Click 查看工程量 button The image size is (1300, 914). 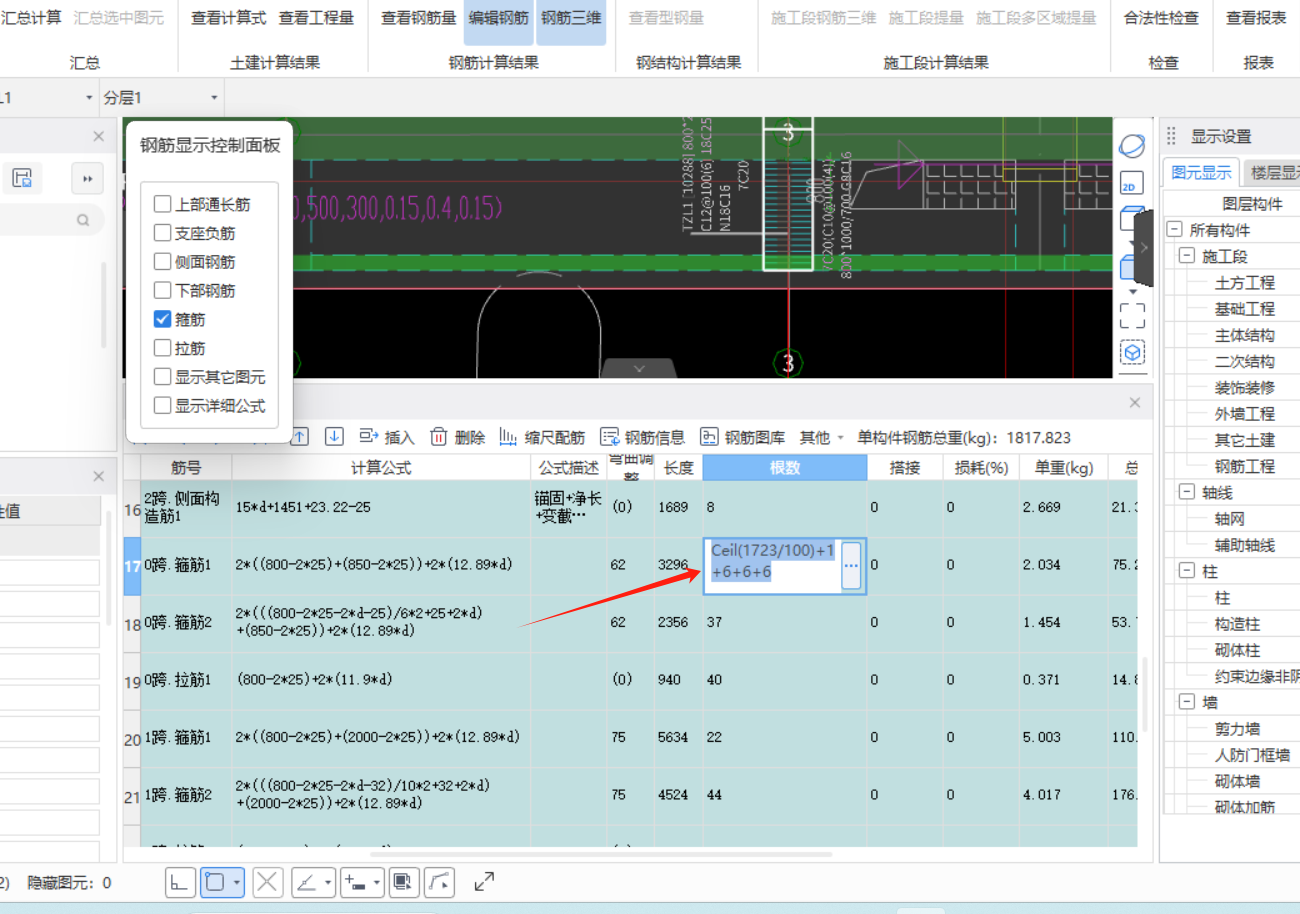[316, 18]
